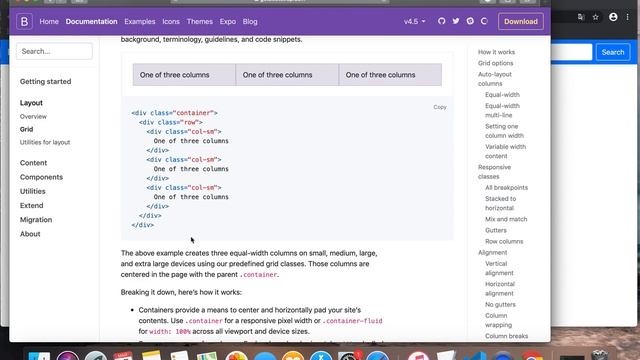Expand Utilities section in sidebar
The height and width of the screenshot is (360, 640).
coord(33,191)
